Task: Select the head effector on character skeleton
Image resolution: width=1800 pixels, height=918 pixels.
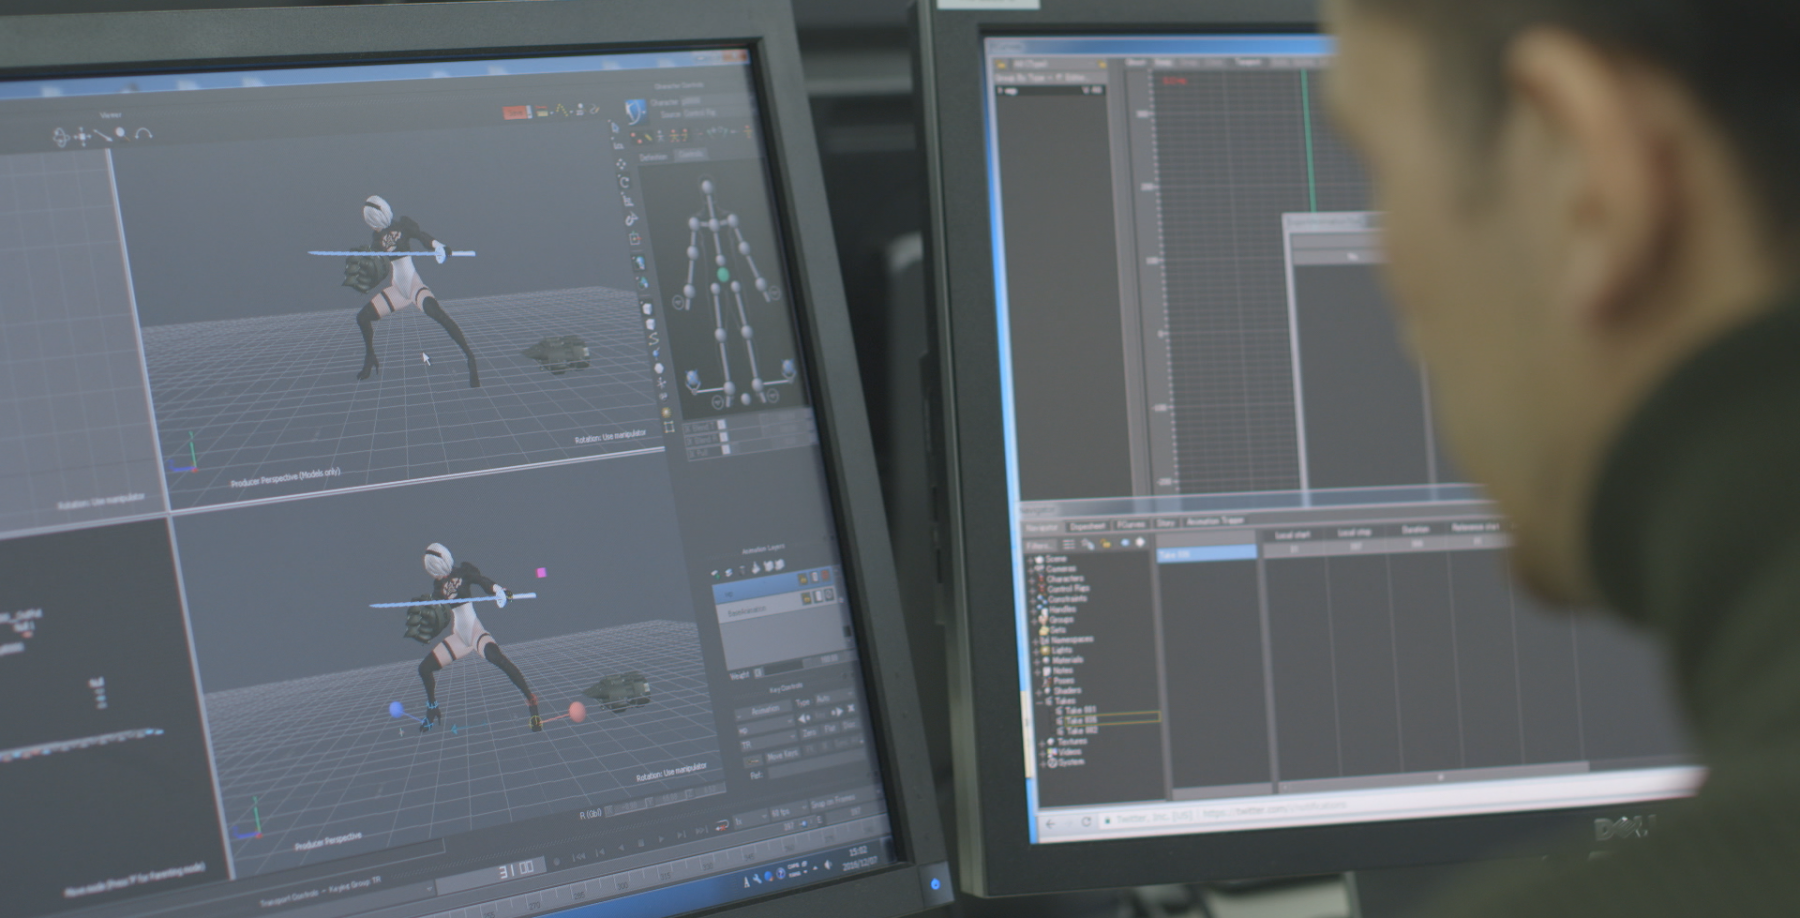Action: 707,186
